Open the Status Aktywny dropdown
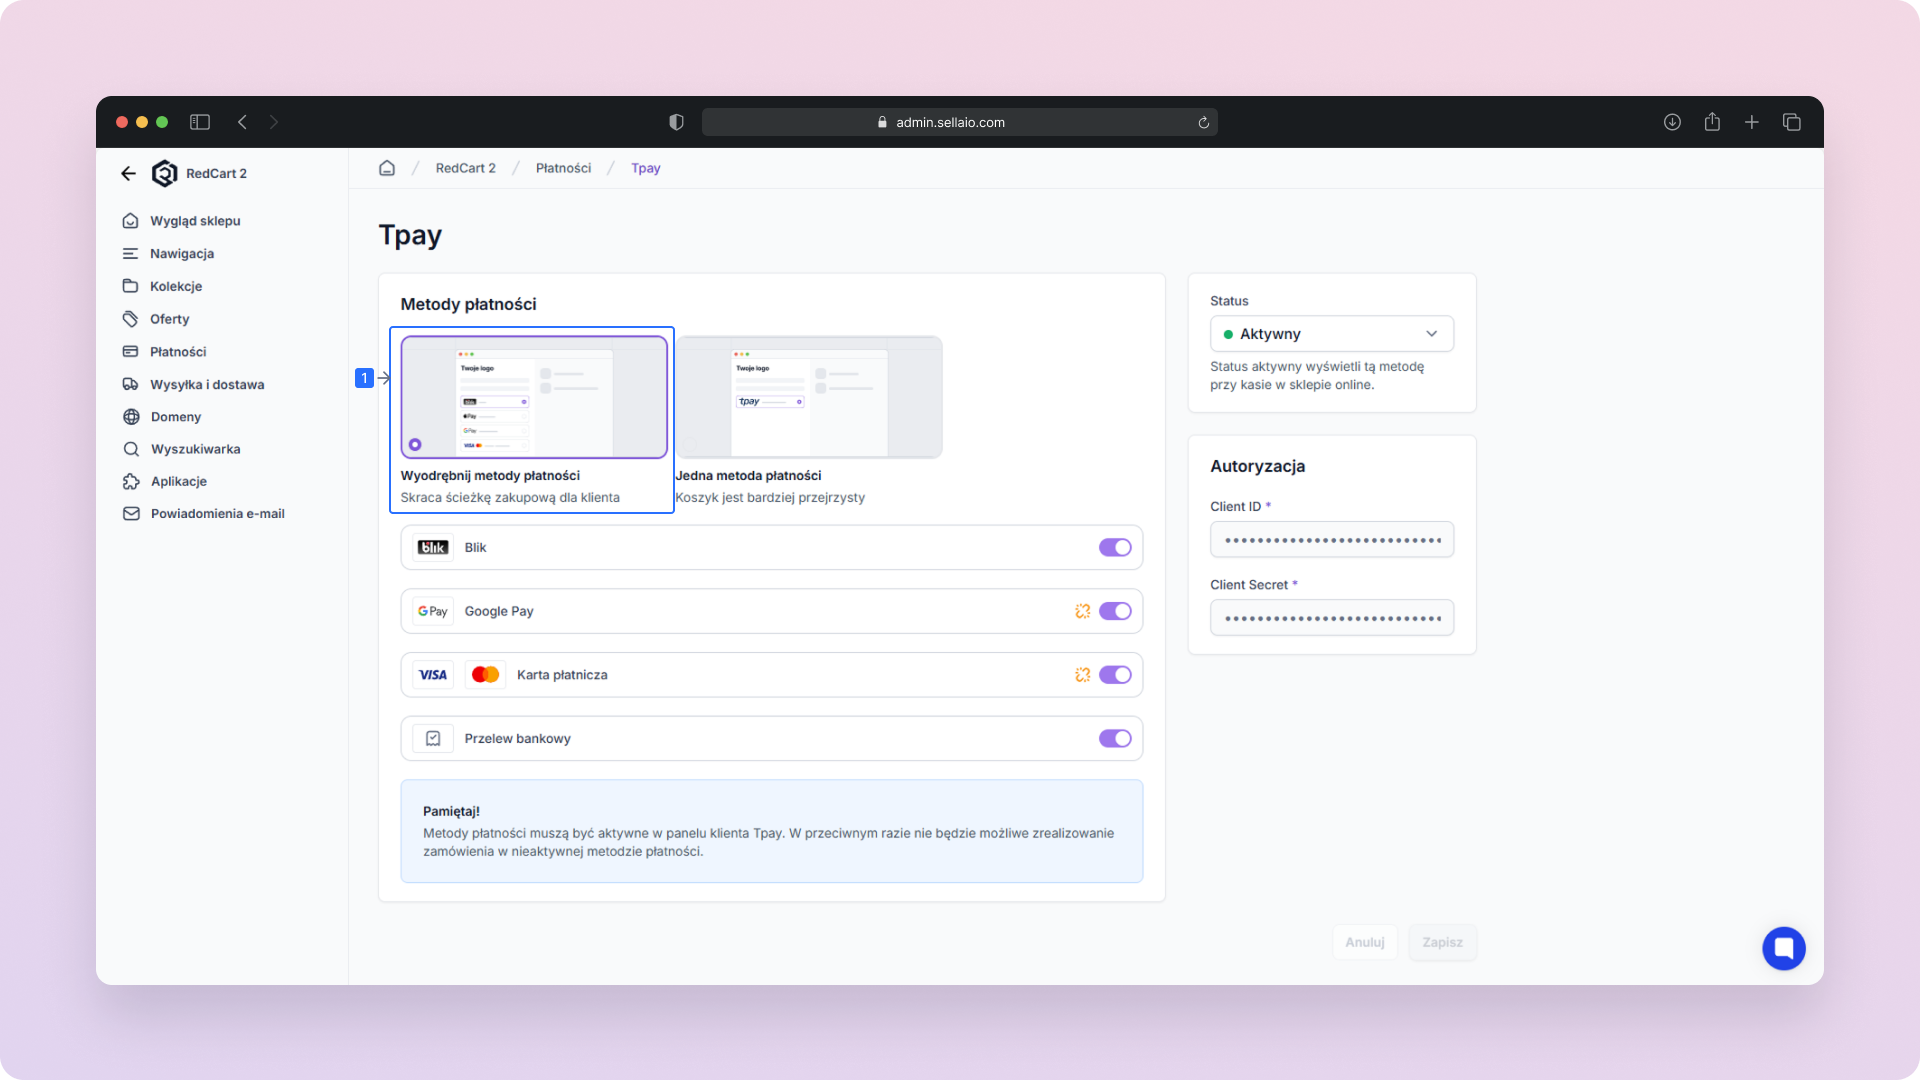 (x=1331, y=334)
